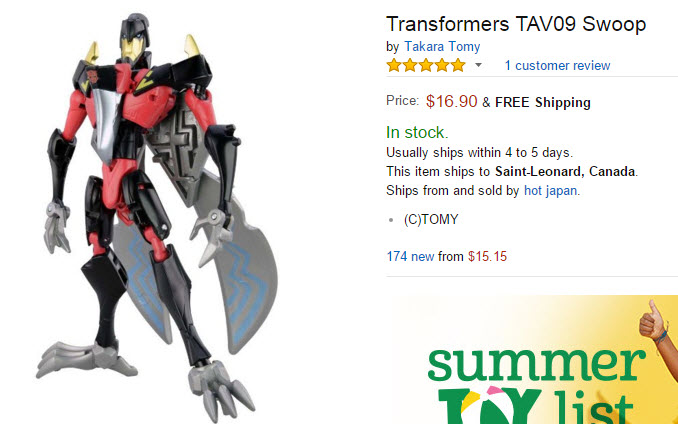Image resolution: width=678 pixels, height=424 pixels.
Task: Click the third gold rating star
Action: 426,65
